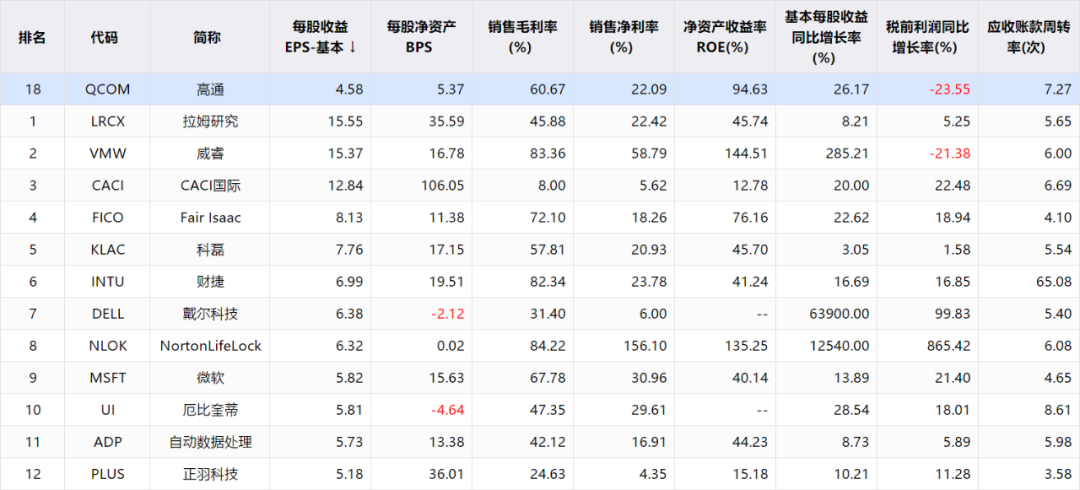The height and width of the screenshot is (490, 1080).
Task: Click the 144.51 ROE value for VMW
Action: point(746,154)
